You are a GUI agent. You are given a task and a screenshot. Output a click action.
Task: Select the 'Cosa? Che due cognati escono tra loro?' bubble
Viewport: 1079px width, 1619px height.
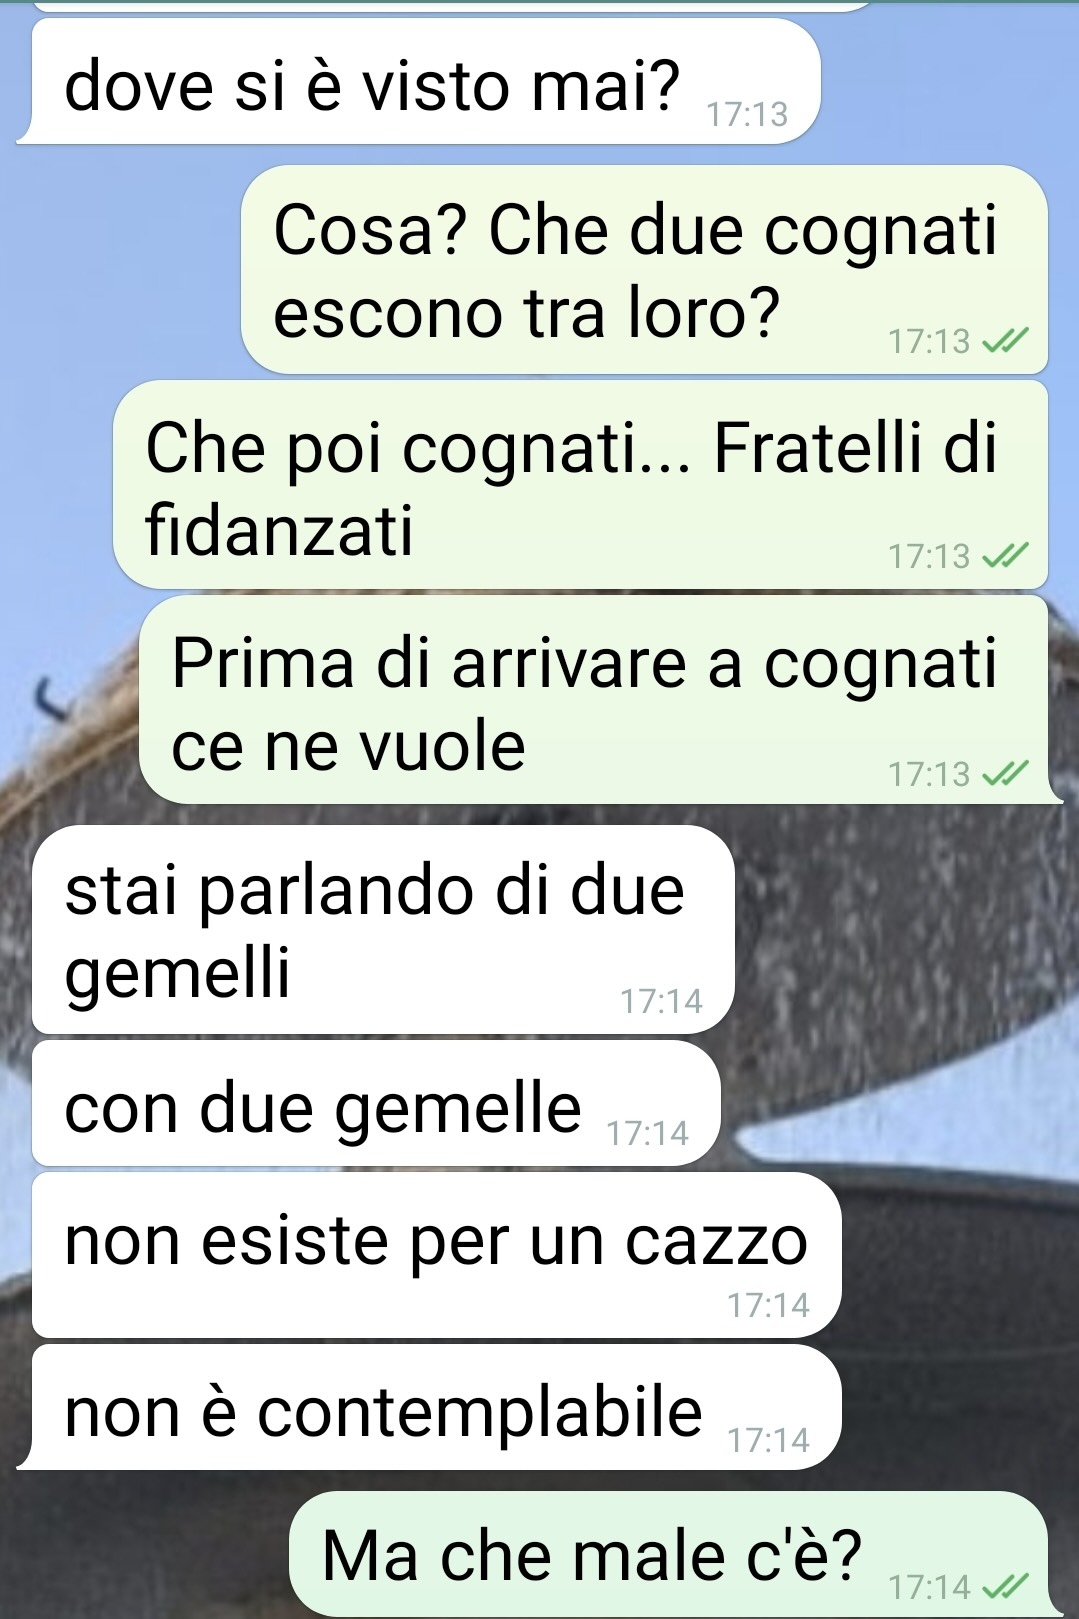point(644,269)
